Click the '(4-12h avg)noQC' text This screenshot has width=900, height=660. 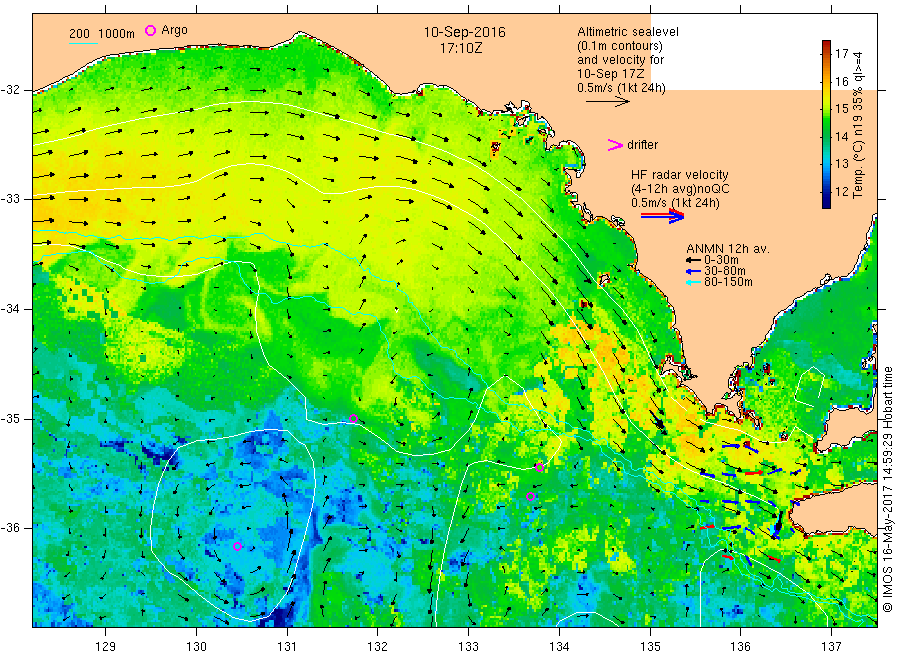coord(681,189)
